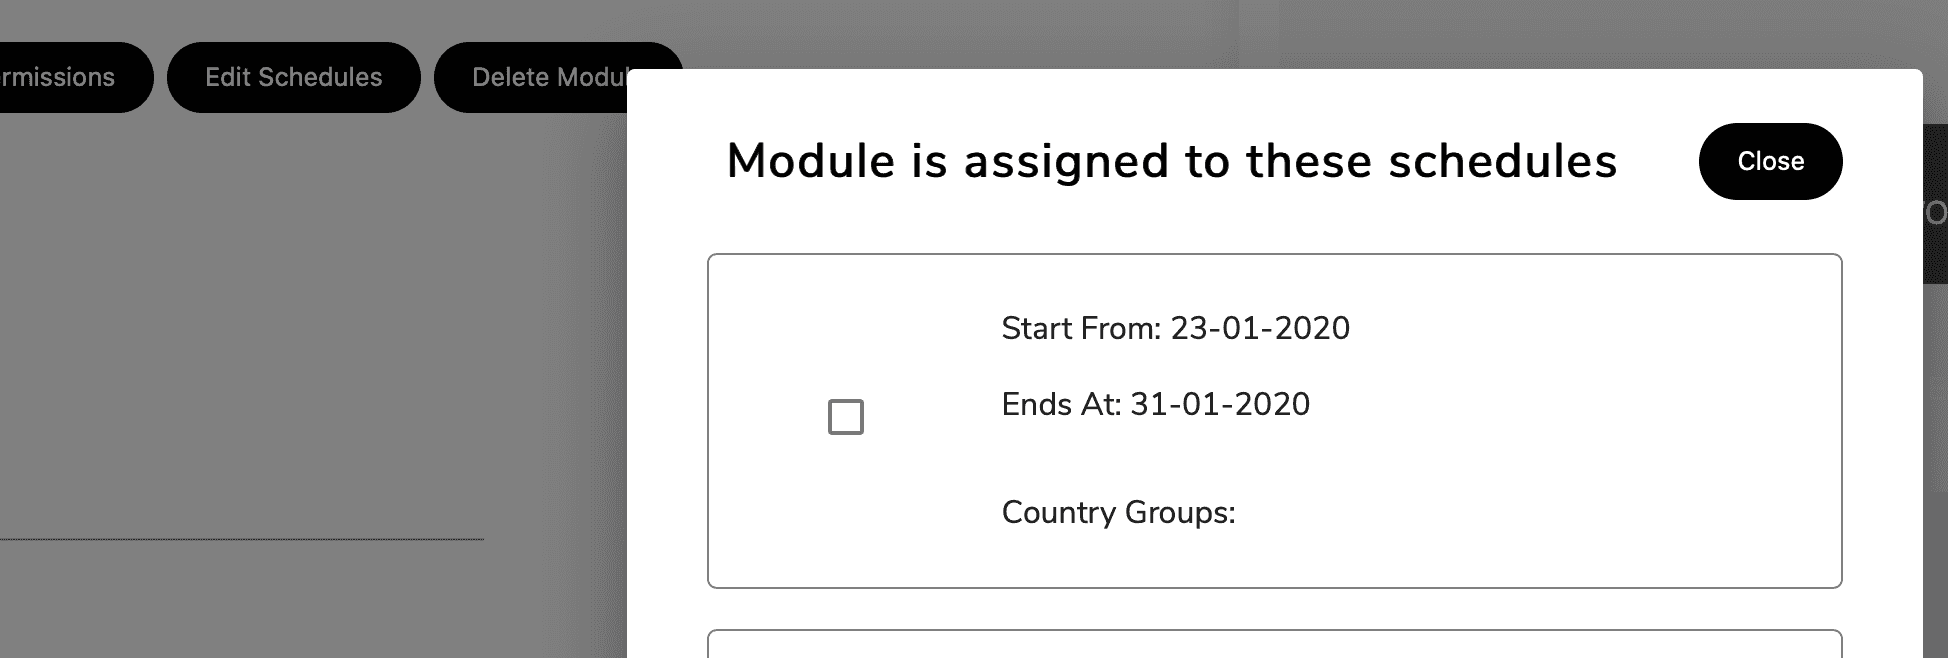Screen dimensions: 1948x658
Task: Click the "Module is assigned to these schedules" heading
Action: point(1171,161)
